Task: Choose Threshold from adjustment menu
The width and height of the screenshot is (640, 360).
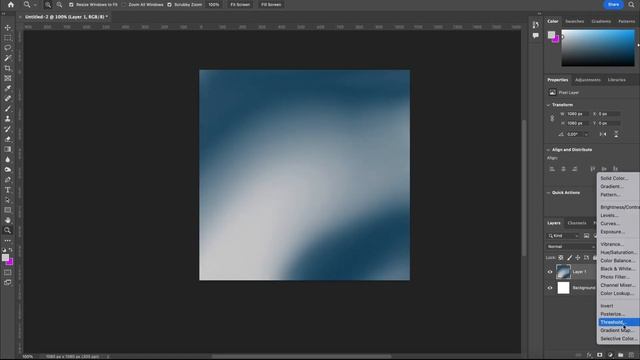Action: (619, 322)
